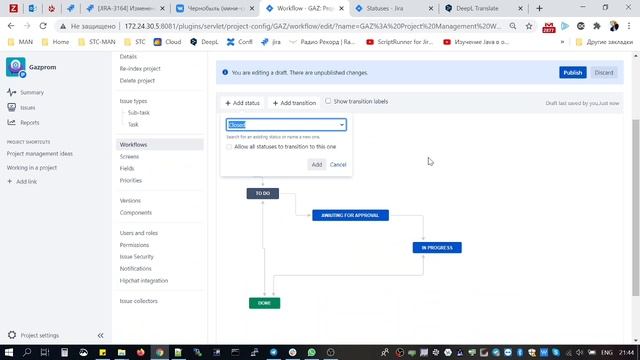The height and width of the screenshot is (360, 640).
Task: Select Workflows in project settings menu
Action: (159, 144)
